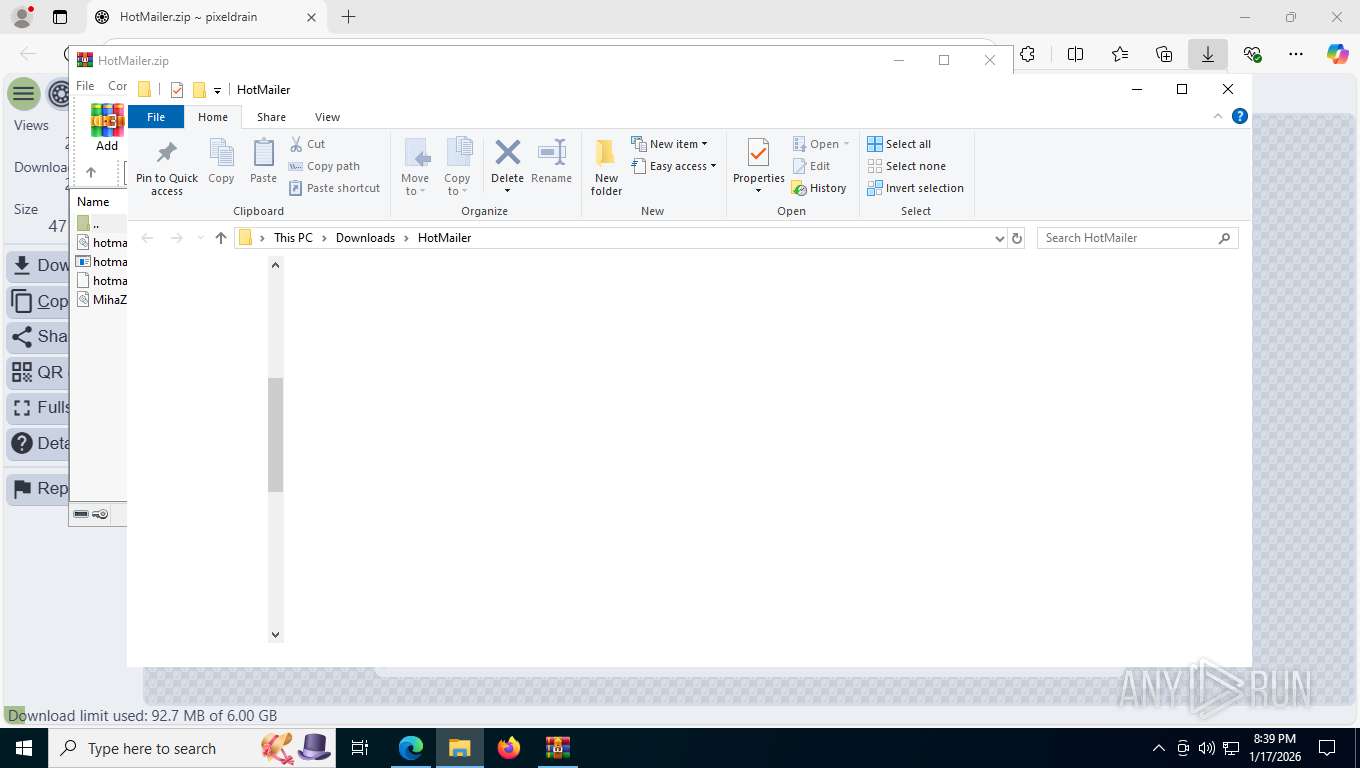Click the search magnifier in Search HotMailer
This screenshot has width=1360, height=768.
(x=1224, y=238)
